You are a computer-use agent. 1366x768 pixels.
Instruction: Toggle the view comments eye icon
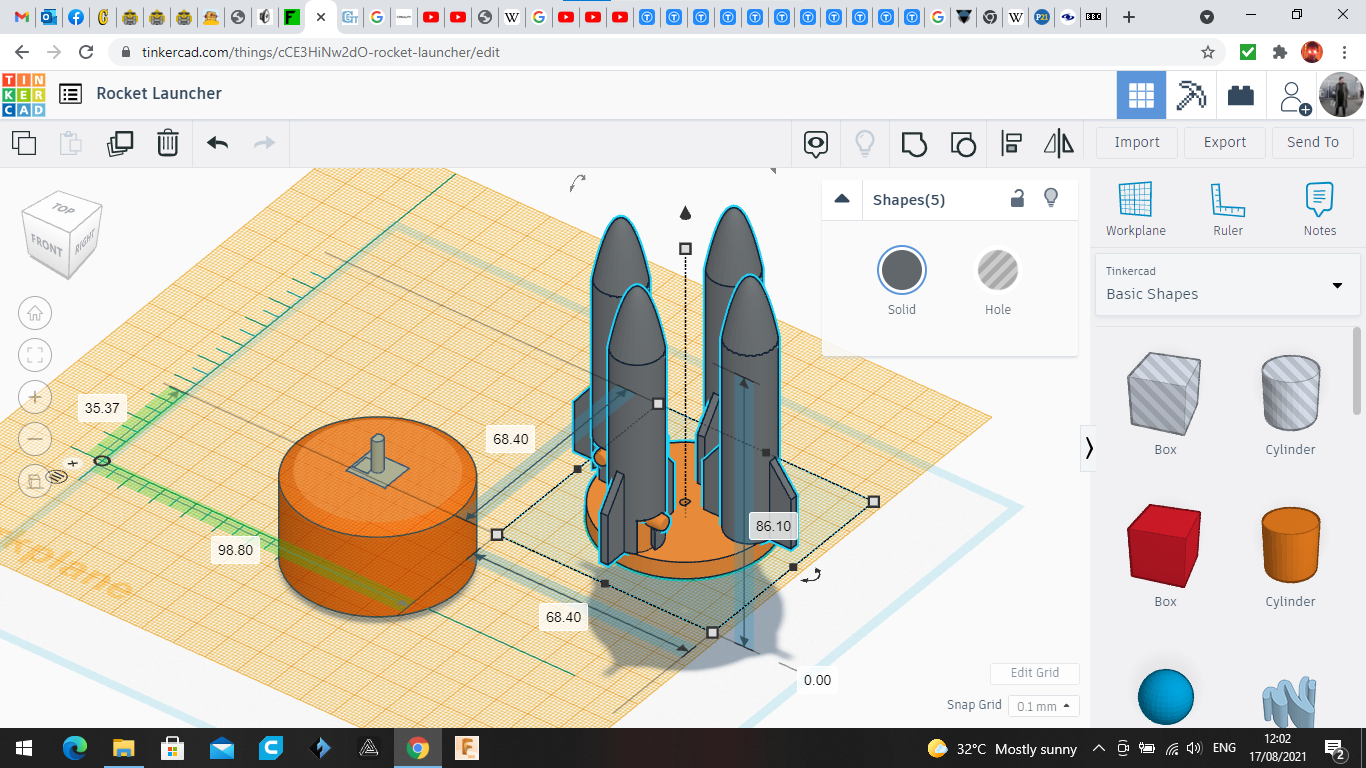(x=816, y=144)
